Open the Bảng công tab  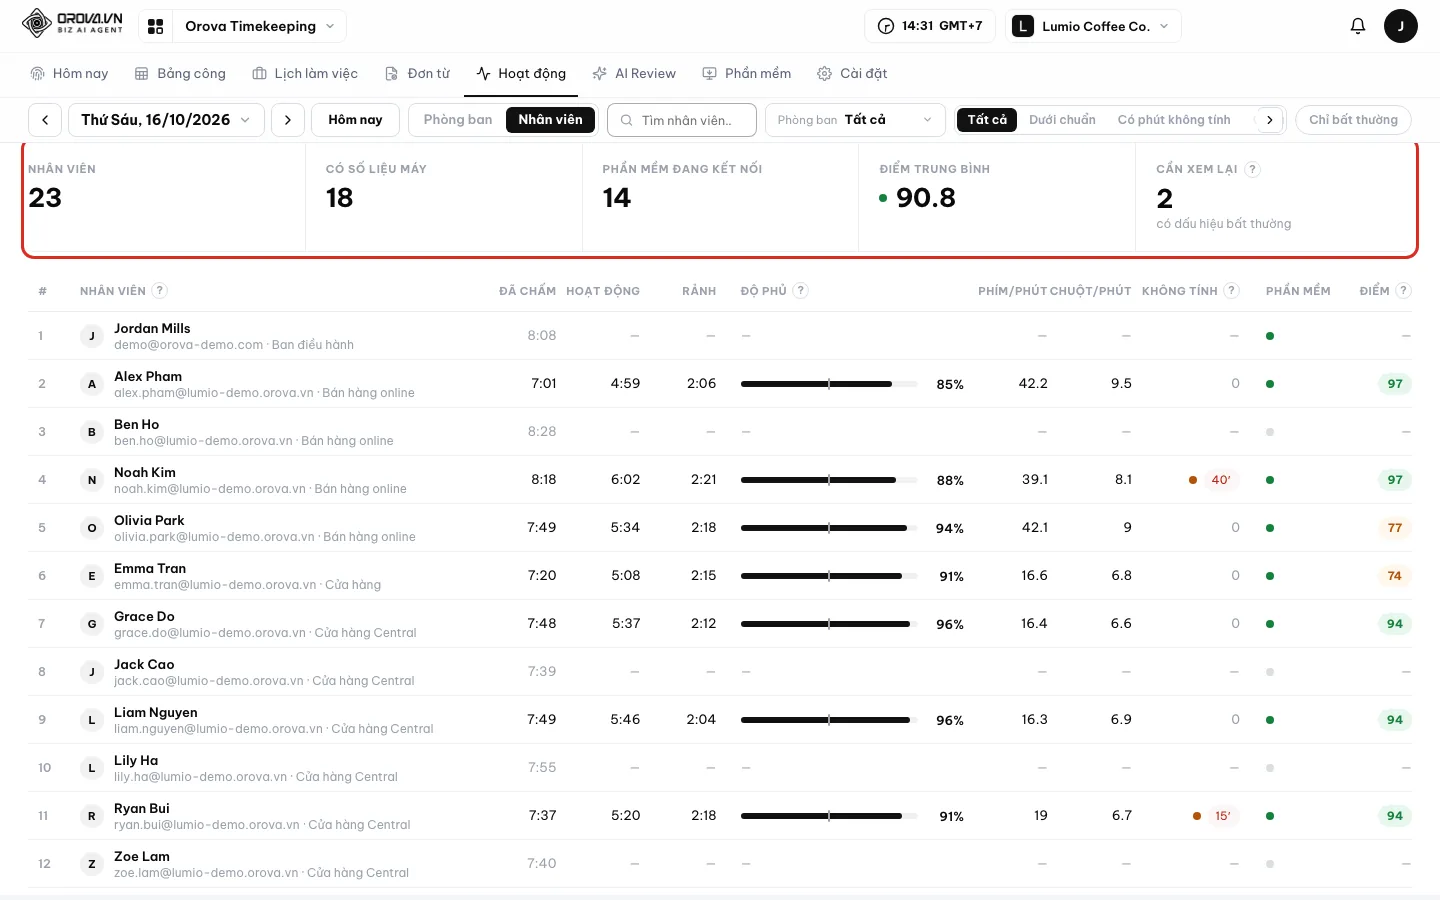[180, 74]
